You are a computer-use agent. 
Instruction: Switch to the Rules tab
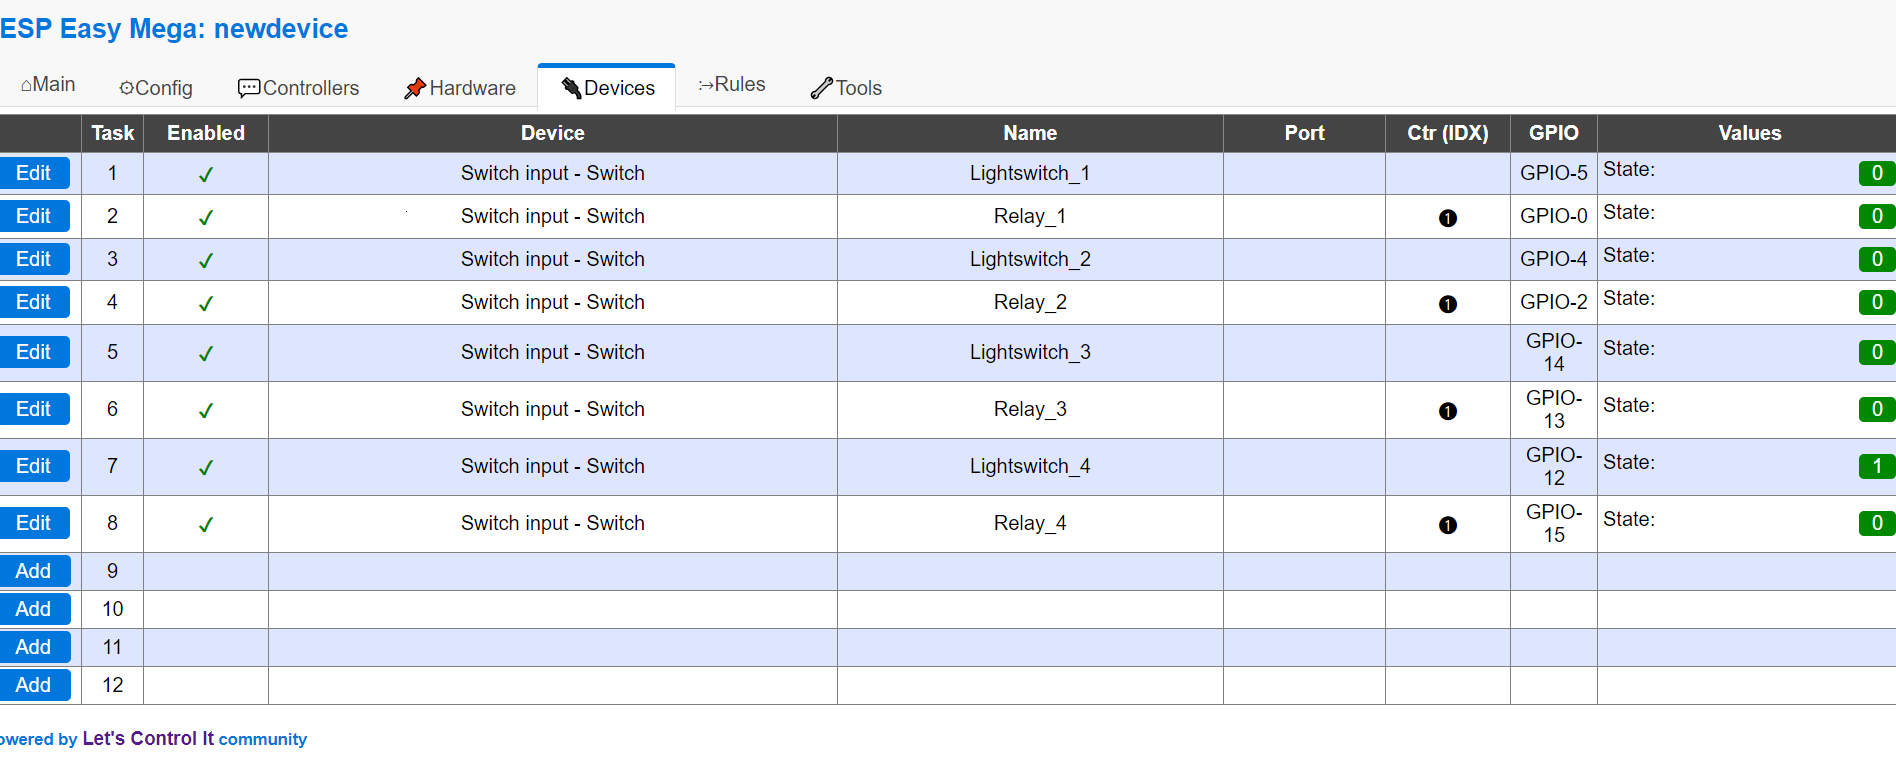click(732, 85)
